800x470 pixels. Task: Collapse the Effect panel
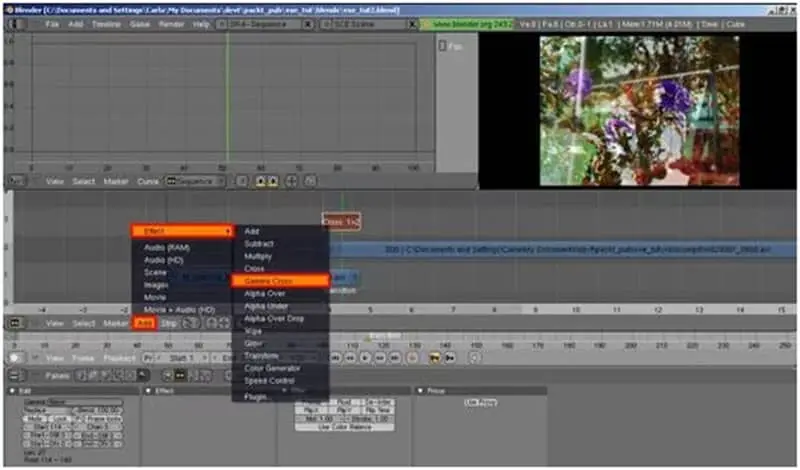pyautogui.click(x=148, y=391)
